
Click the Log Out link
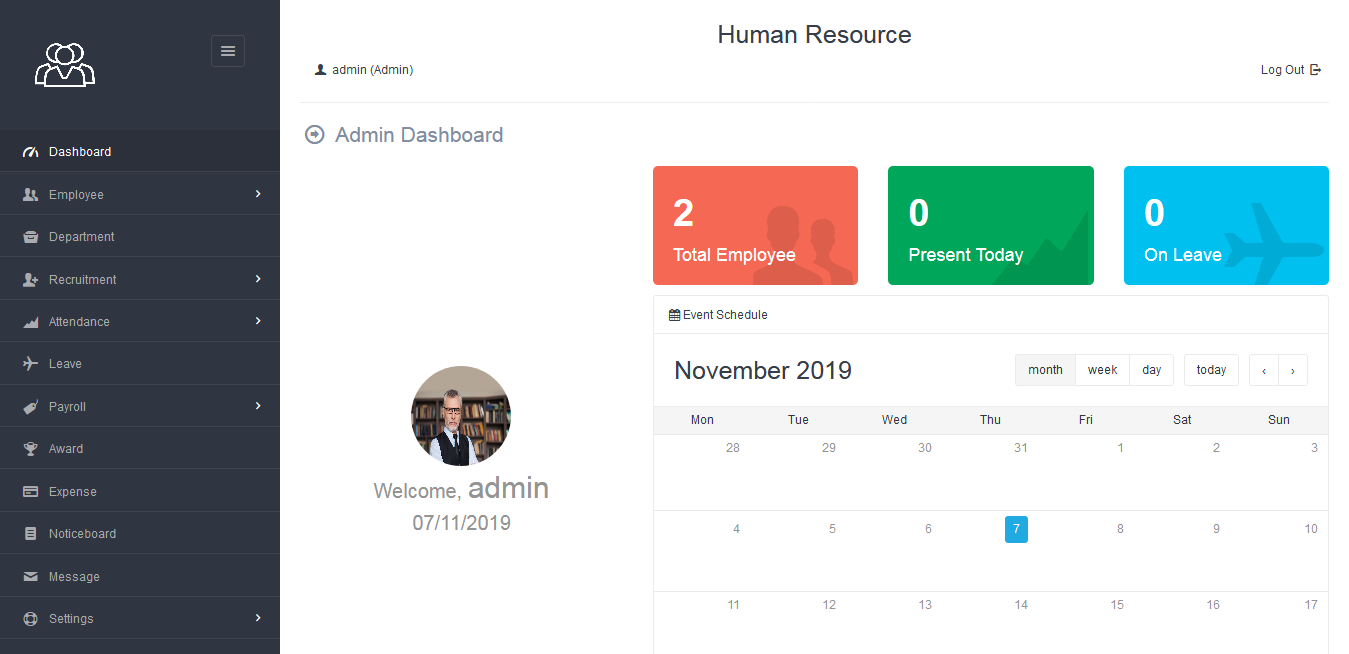[1290, 69]
